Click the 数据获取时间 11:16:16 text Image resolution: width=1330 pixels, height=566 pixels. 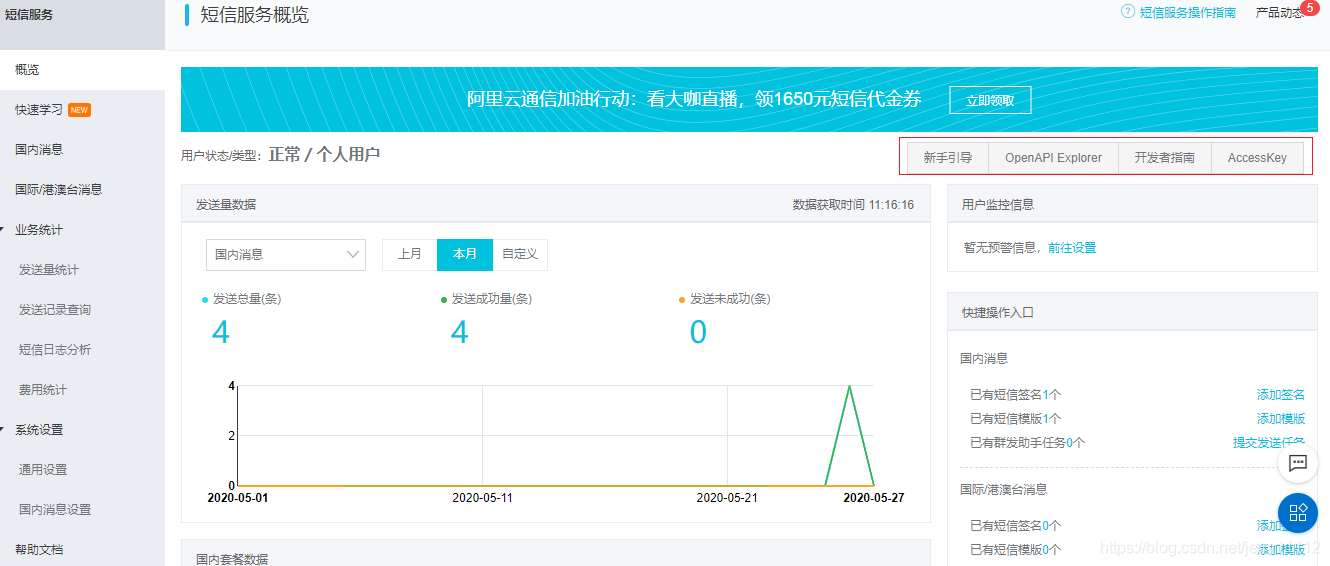(853, 204)
